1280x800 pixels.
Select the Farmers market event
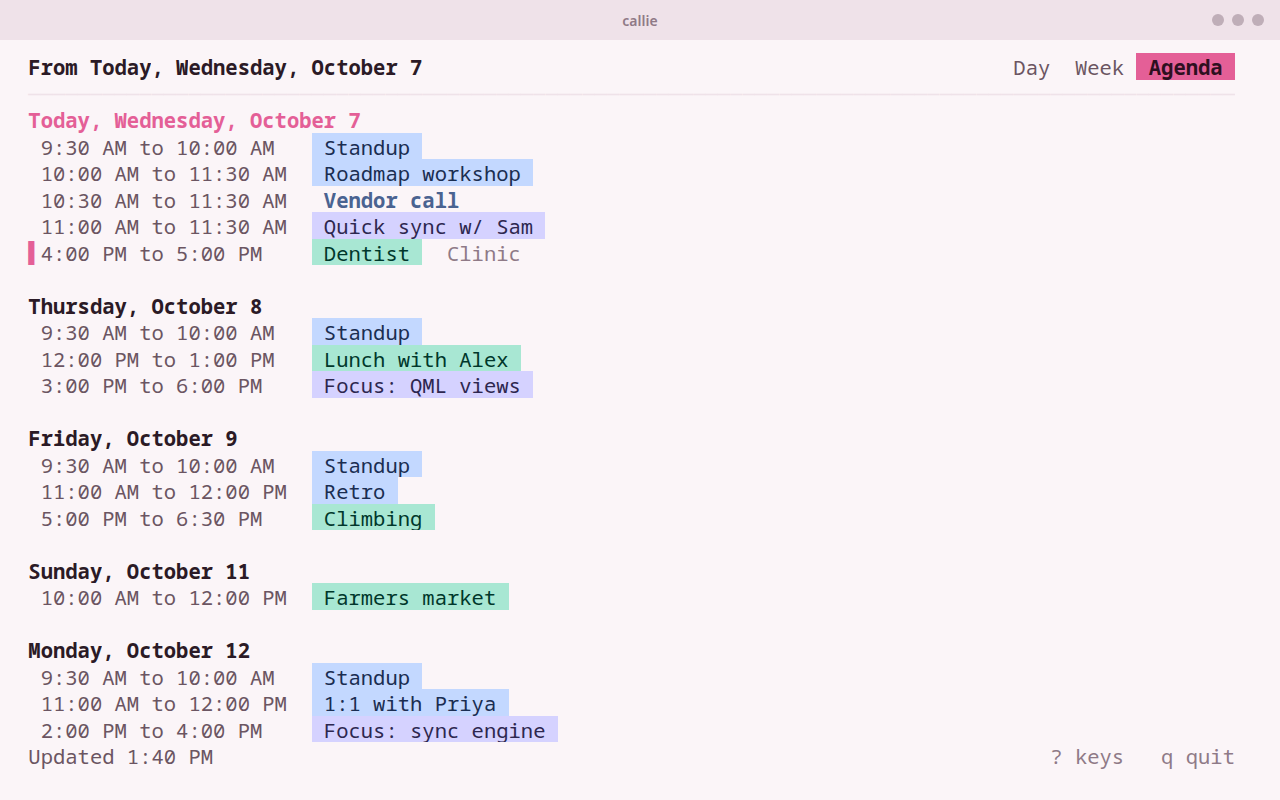tap(410, 598)
